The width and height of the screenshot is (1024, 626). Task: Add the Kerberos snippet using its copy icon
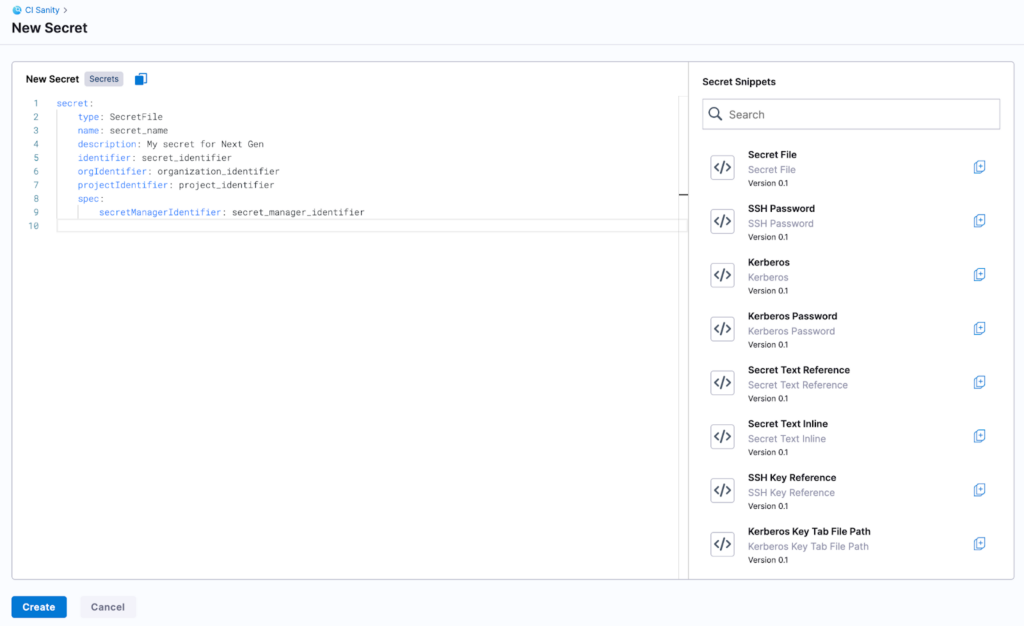tap(979, 275)
